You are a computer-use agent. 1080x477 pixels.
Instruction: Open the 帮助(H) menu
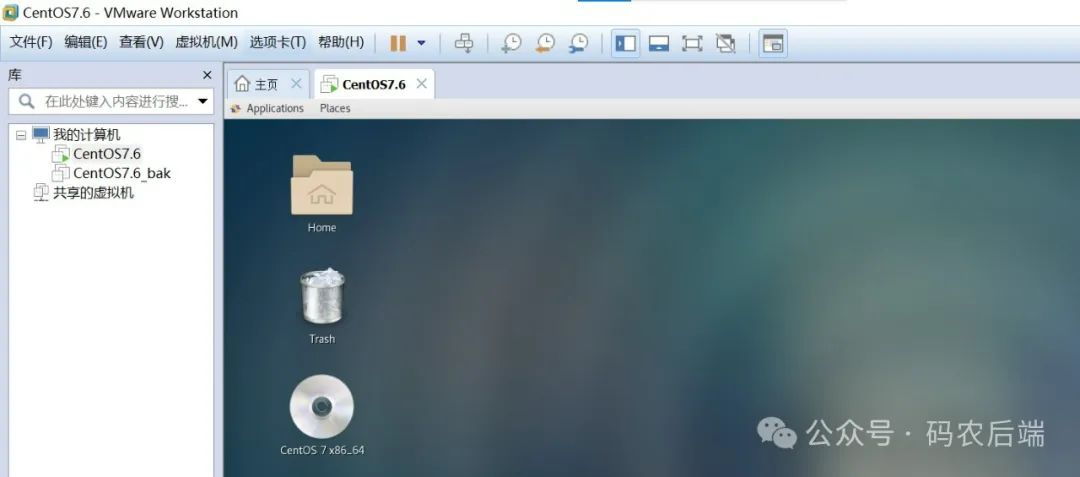(341, 42)
